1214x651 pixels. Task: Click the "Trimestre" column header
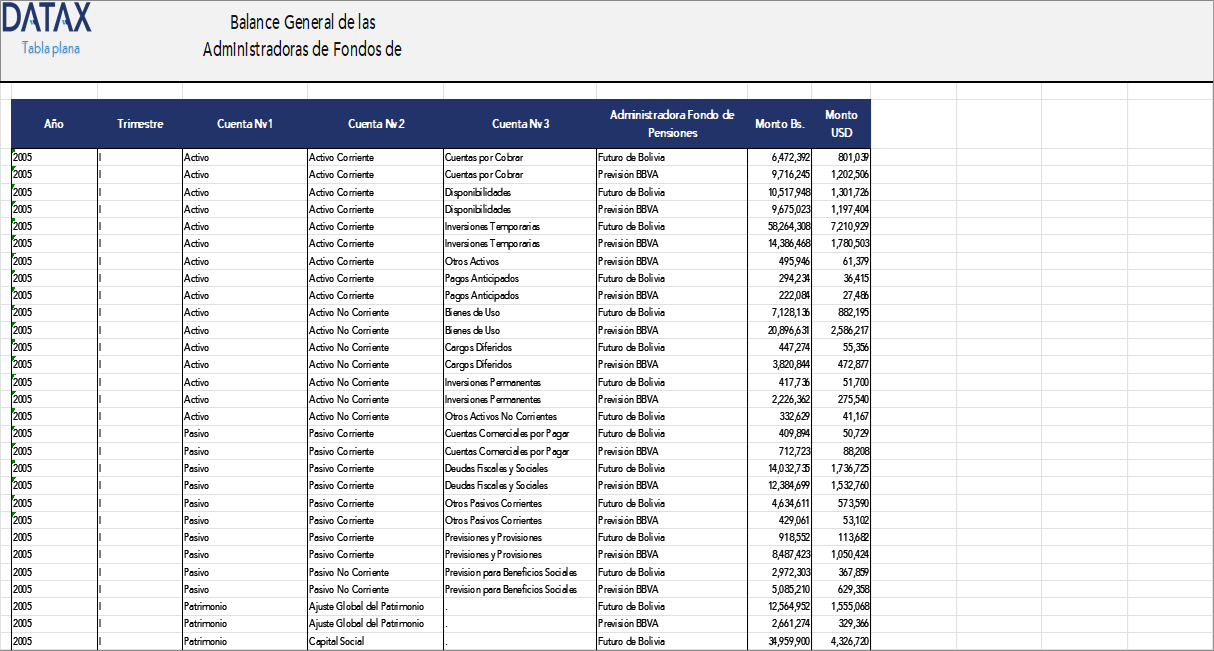coord(140,124)
